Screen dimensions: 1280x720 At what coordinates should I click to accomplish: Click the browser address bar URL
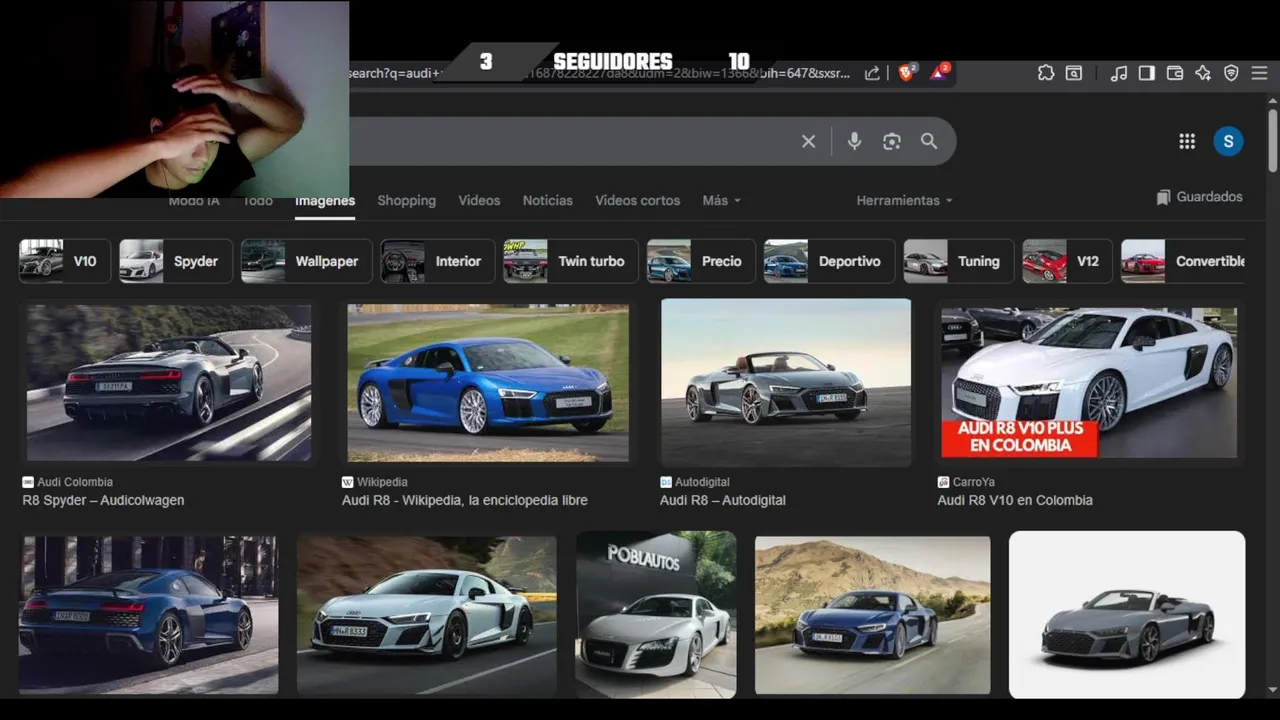click(600, 73)
